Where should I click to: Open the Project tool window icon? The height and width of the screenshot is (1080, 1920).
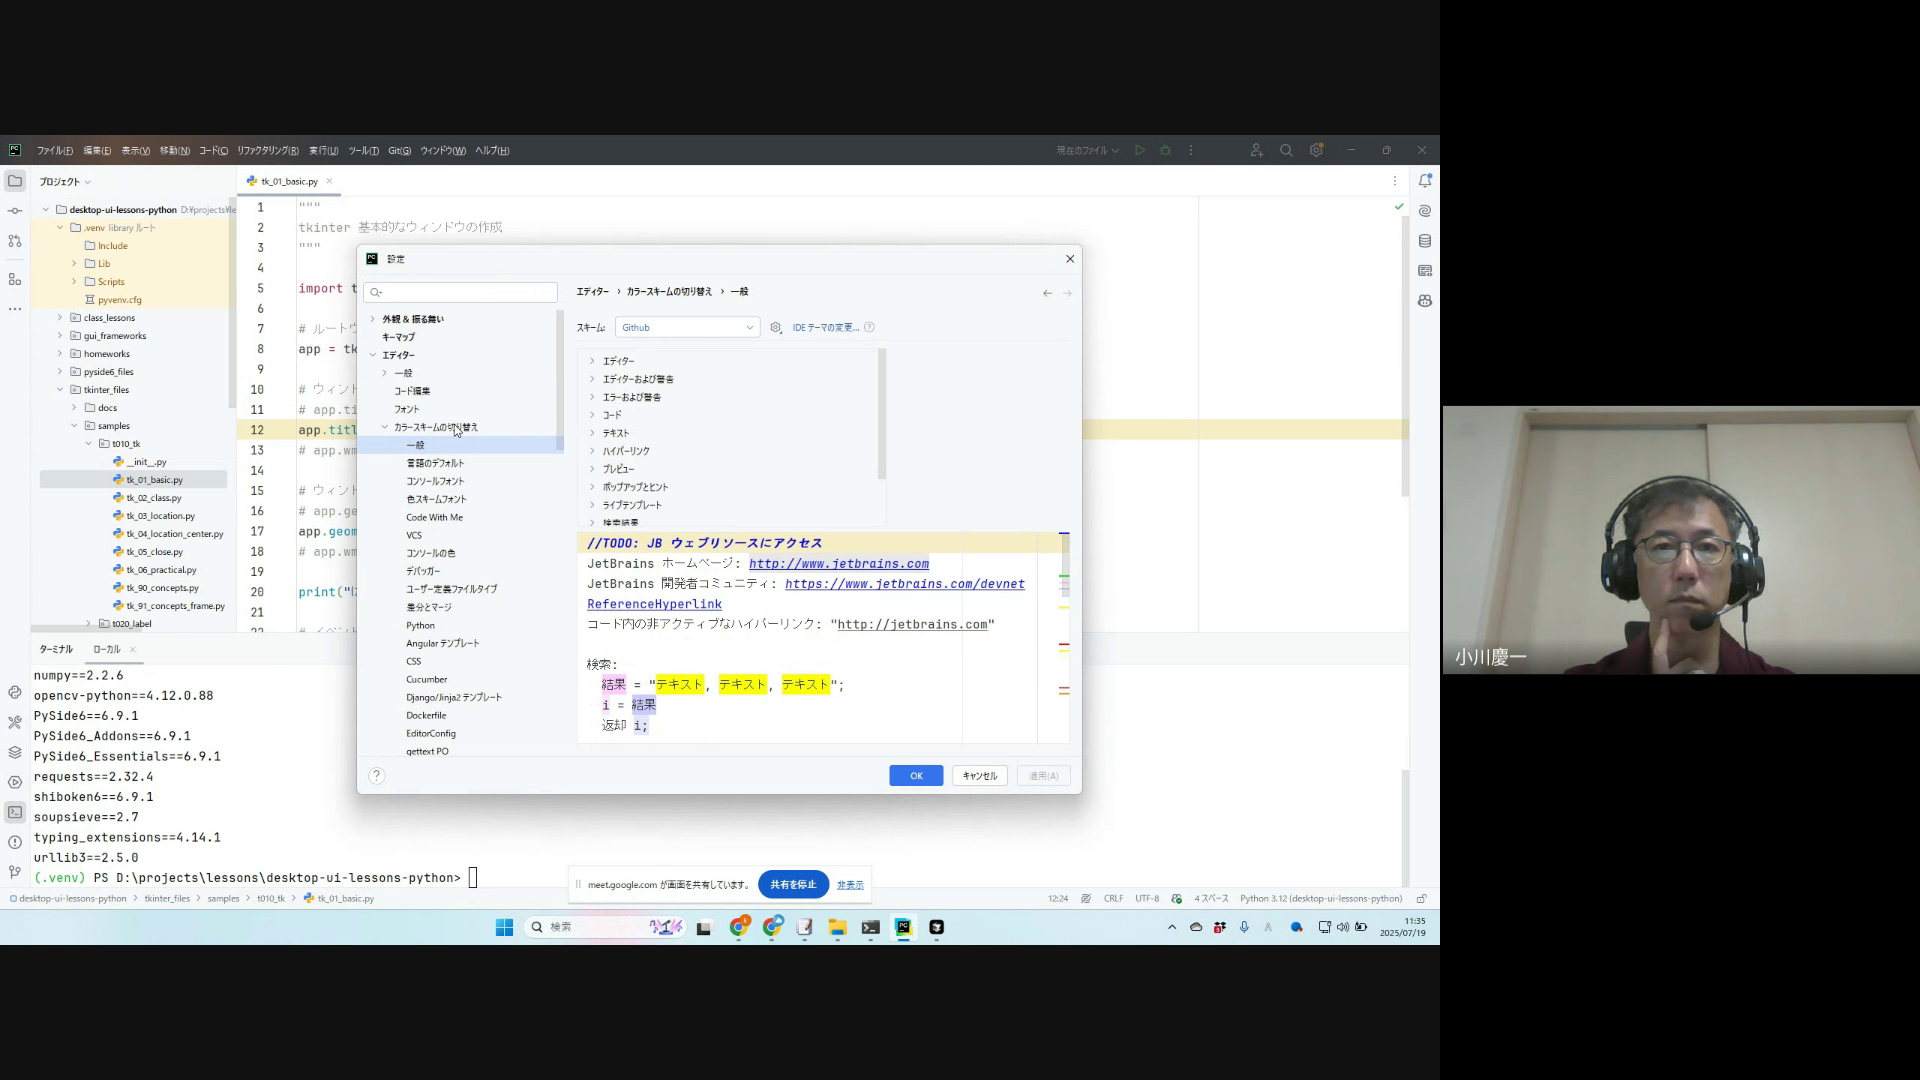pyautogui.click(x=15, y=181)
